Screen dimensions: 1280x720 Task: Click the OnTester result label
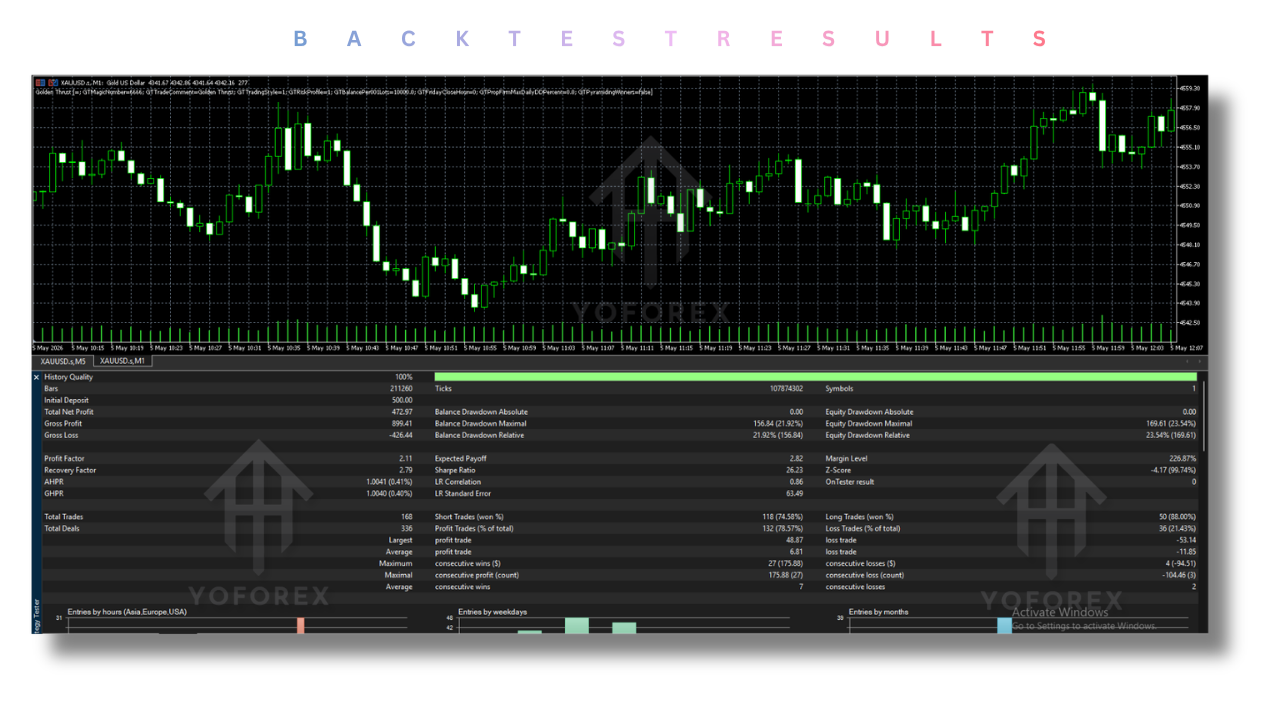(849, 482)
